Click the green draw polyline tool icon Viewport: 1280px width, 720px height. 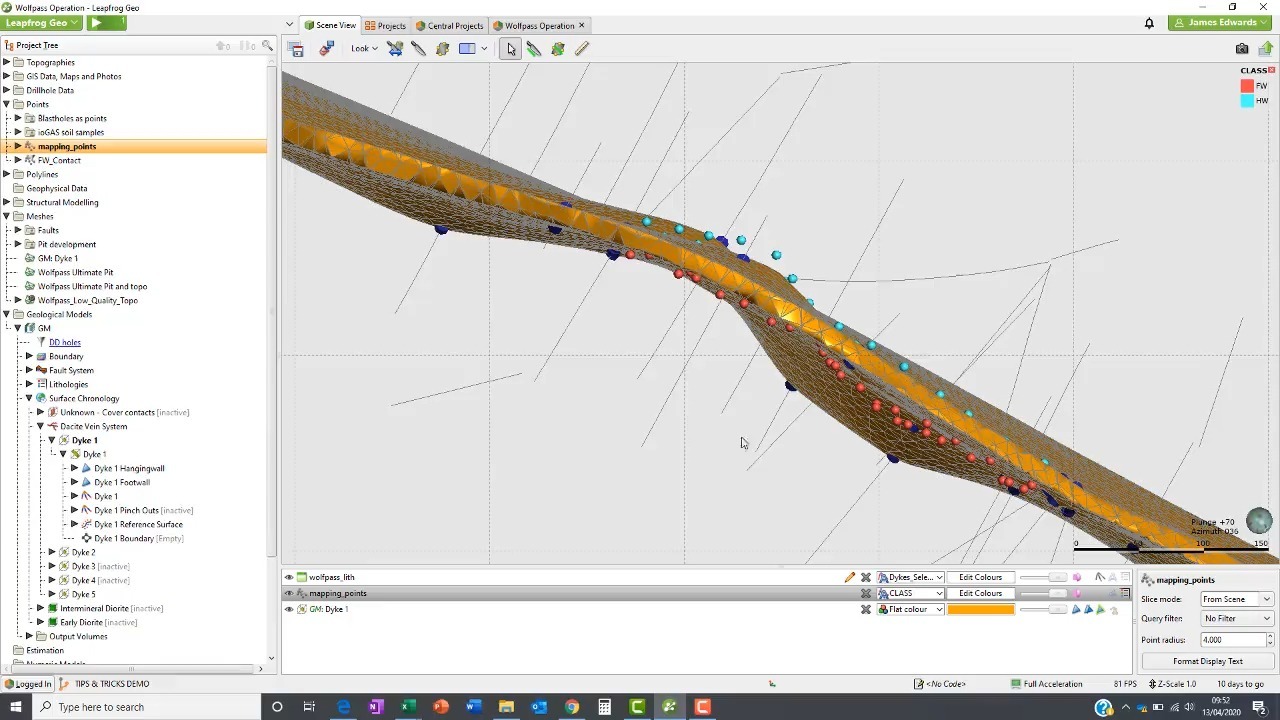558,48
